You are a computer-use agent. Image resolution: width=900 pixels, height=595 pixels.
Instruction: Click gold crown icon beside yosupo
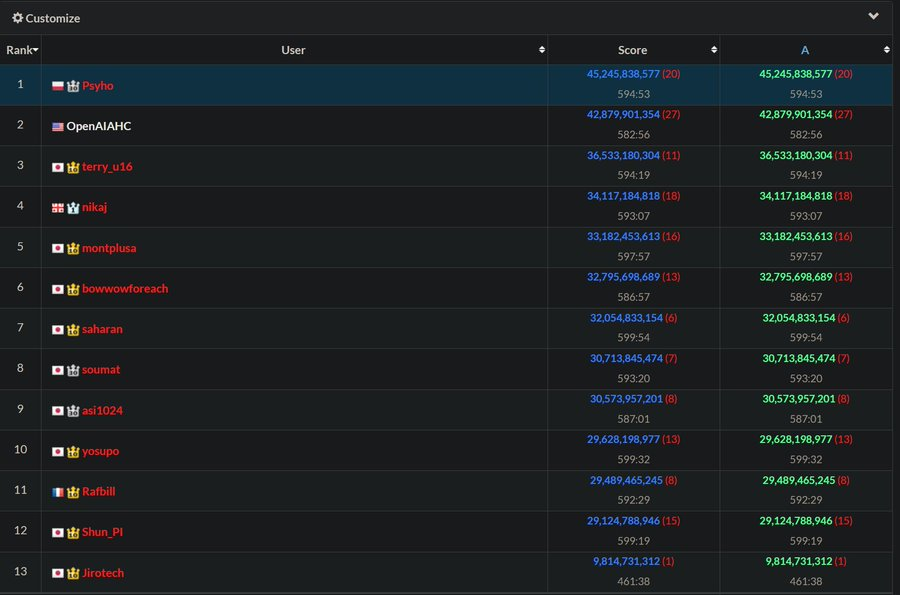73,452
